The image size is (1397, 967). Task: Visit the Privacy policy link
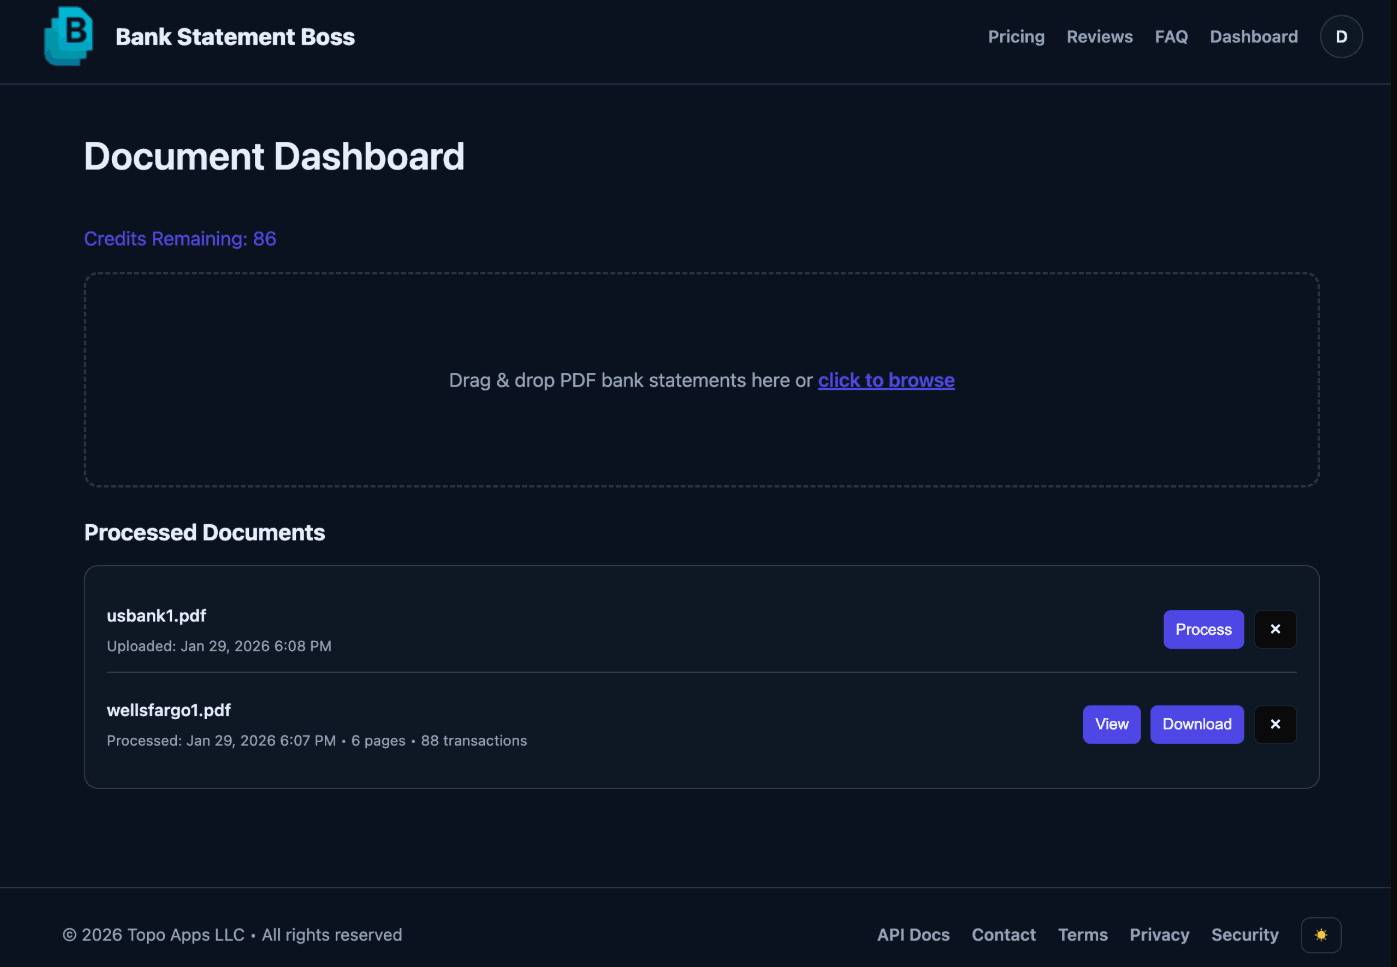tap(1159, 935)
